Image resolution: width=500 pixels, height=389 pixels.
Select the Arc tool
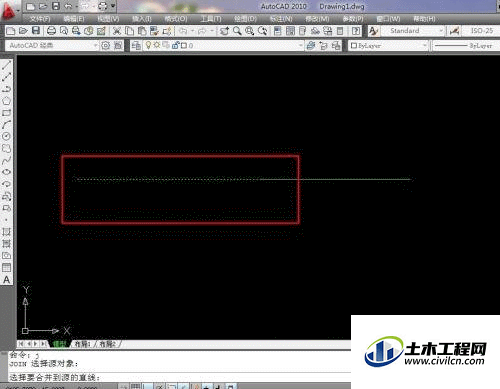[x=7, y=124]
